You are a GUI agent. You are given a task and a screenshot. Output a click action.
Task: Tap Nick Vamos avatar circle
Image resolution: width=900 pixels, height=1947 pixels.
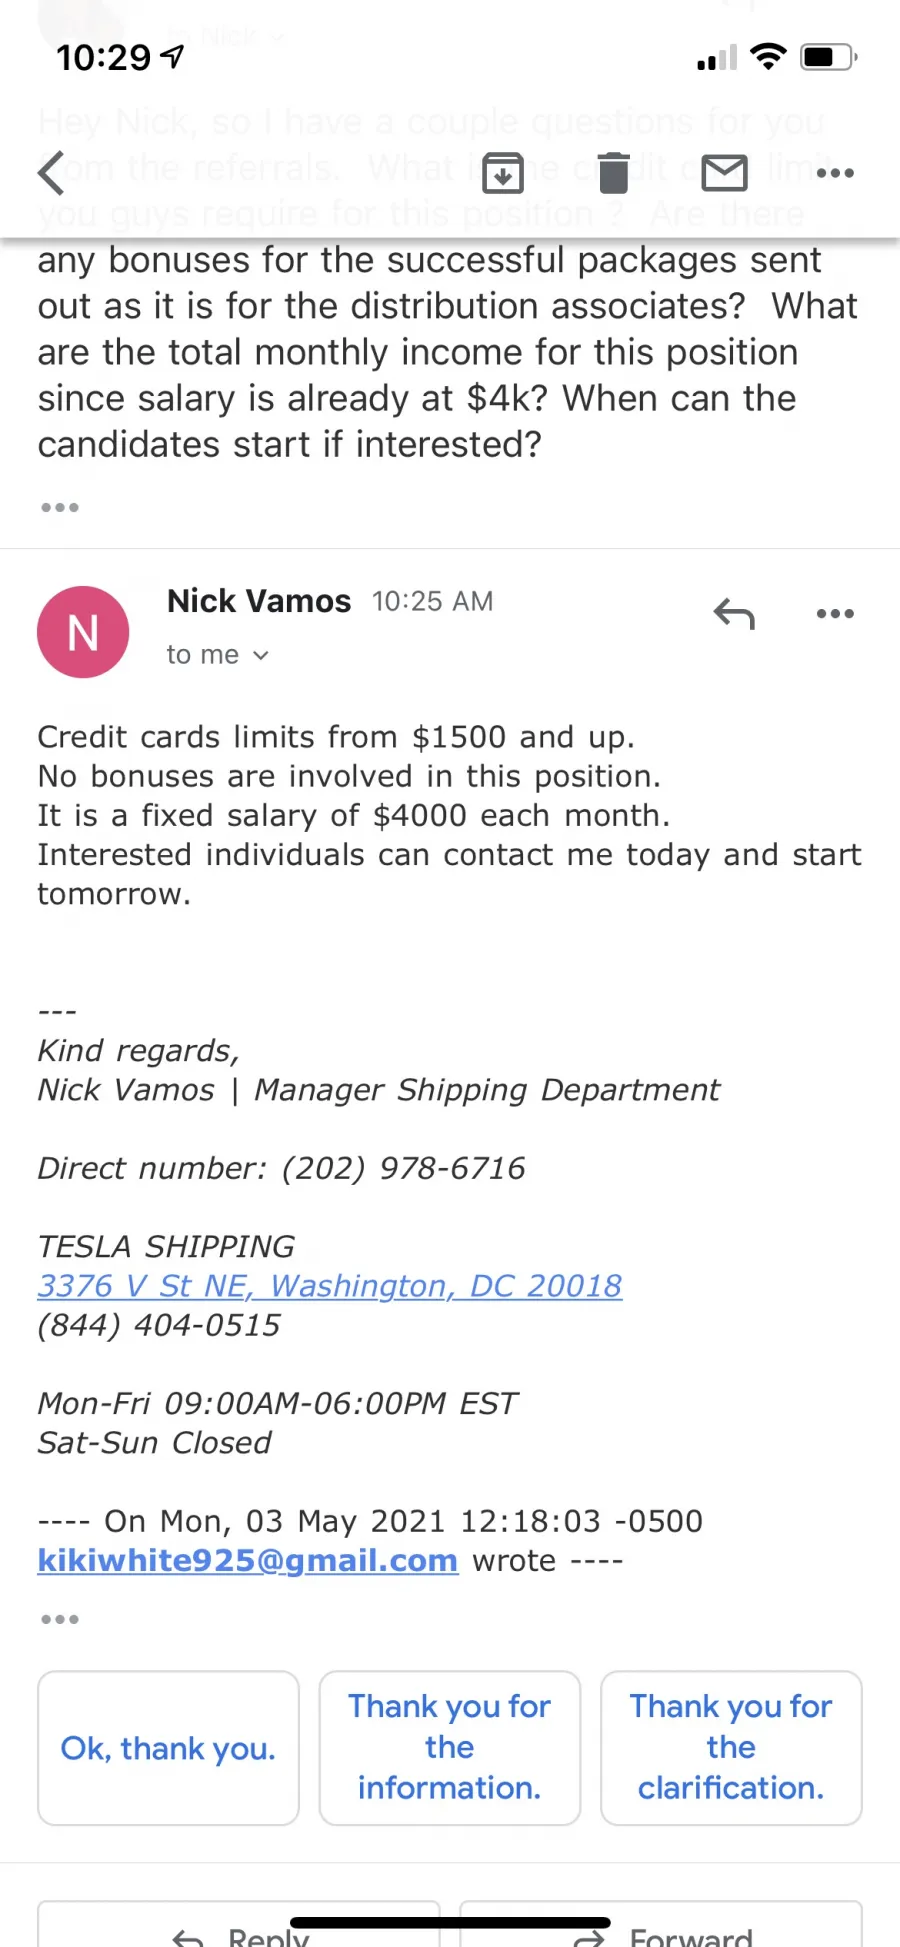[x=83, y=632]
